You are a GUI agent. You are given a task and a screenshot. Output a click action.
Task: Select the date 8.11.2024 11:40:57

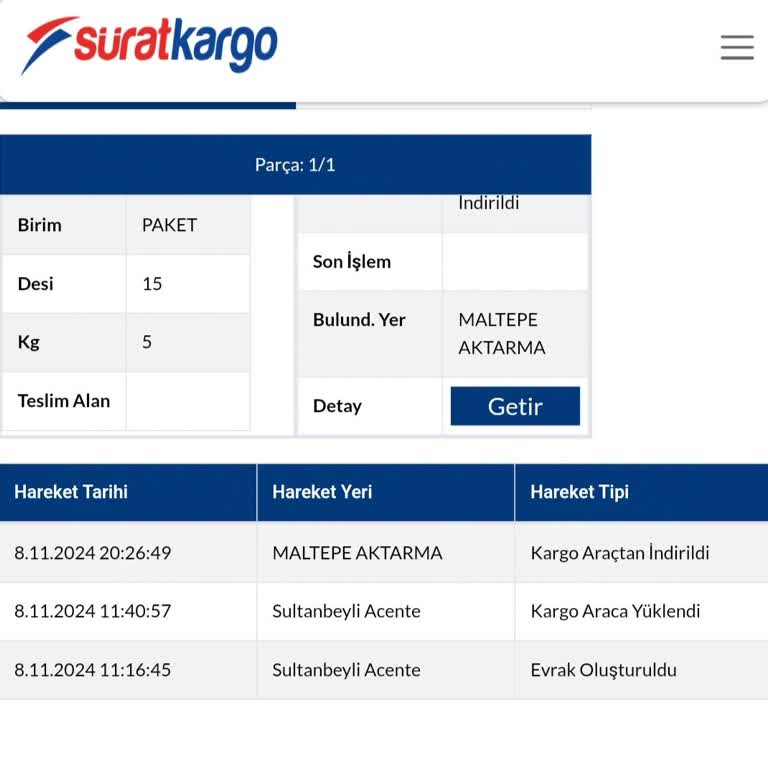point(93,611)
